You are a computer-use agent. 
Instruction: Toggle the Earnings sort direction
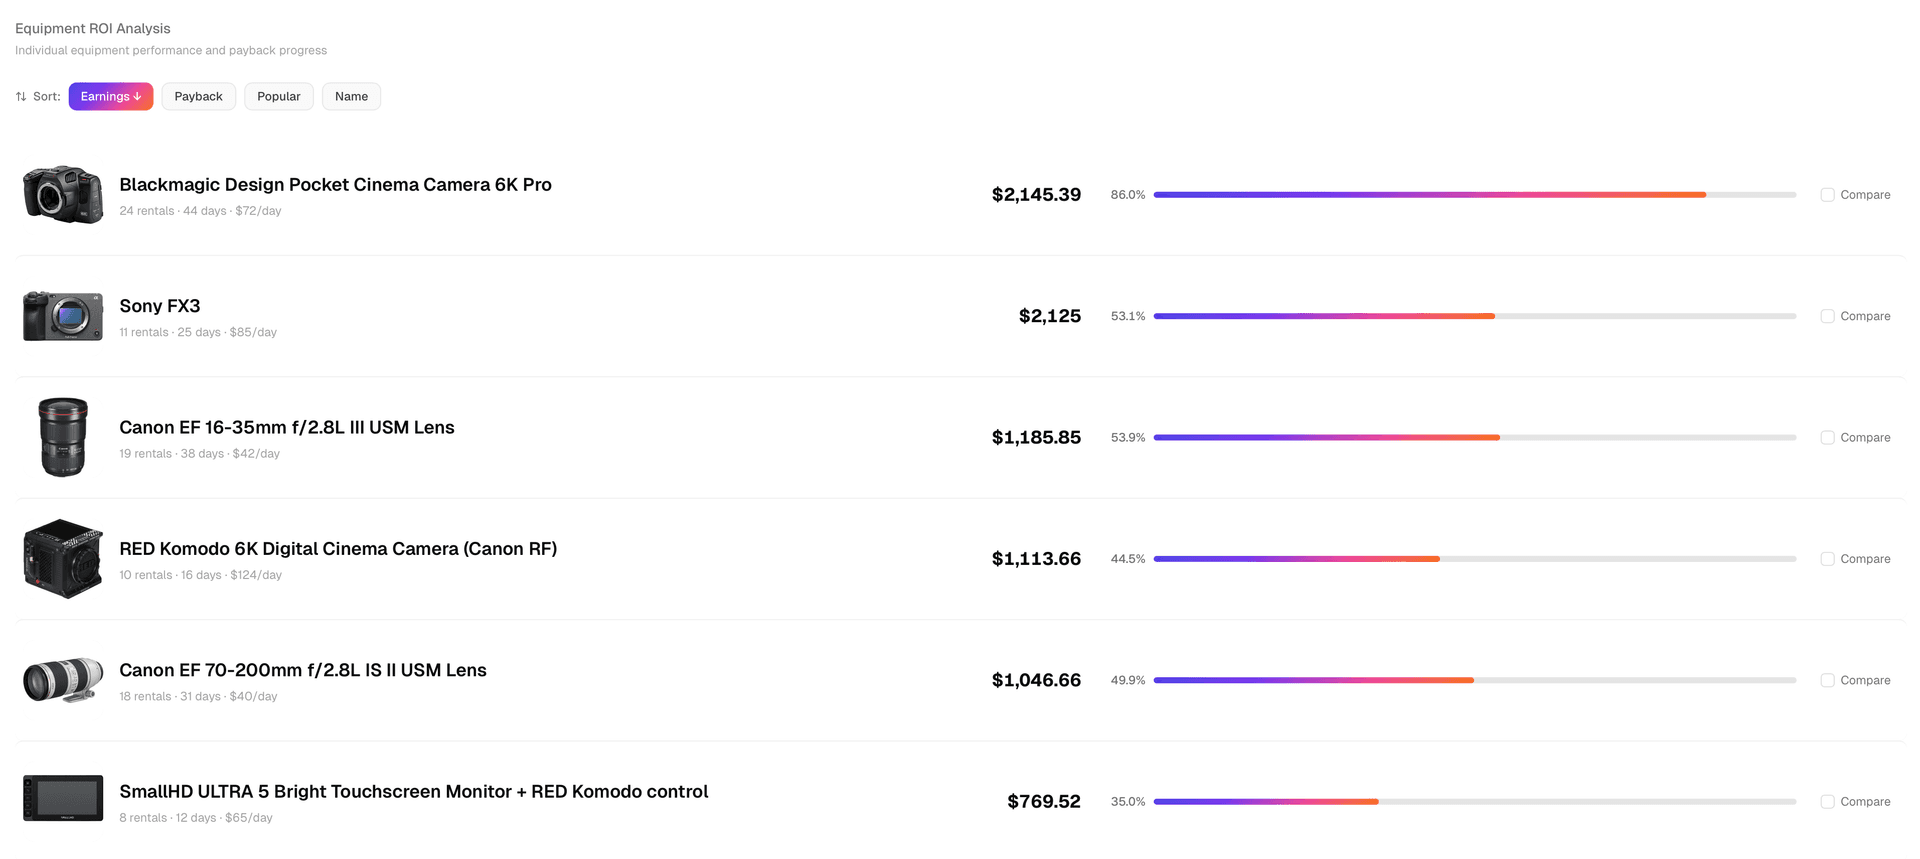click(110, 96)
